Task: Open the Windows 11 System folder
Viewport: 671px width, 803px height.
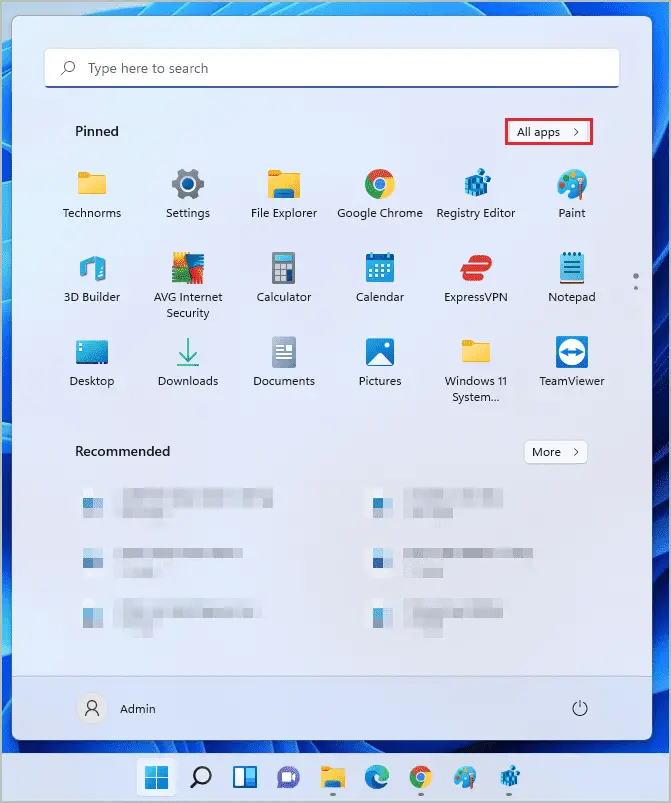Action: pos(476,370)
